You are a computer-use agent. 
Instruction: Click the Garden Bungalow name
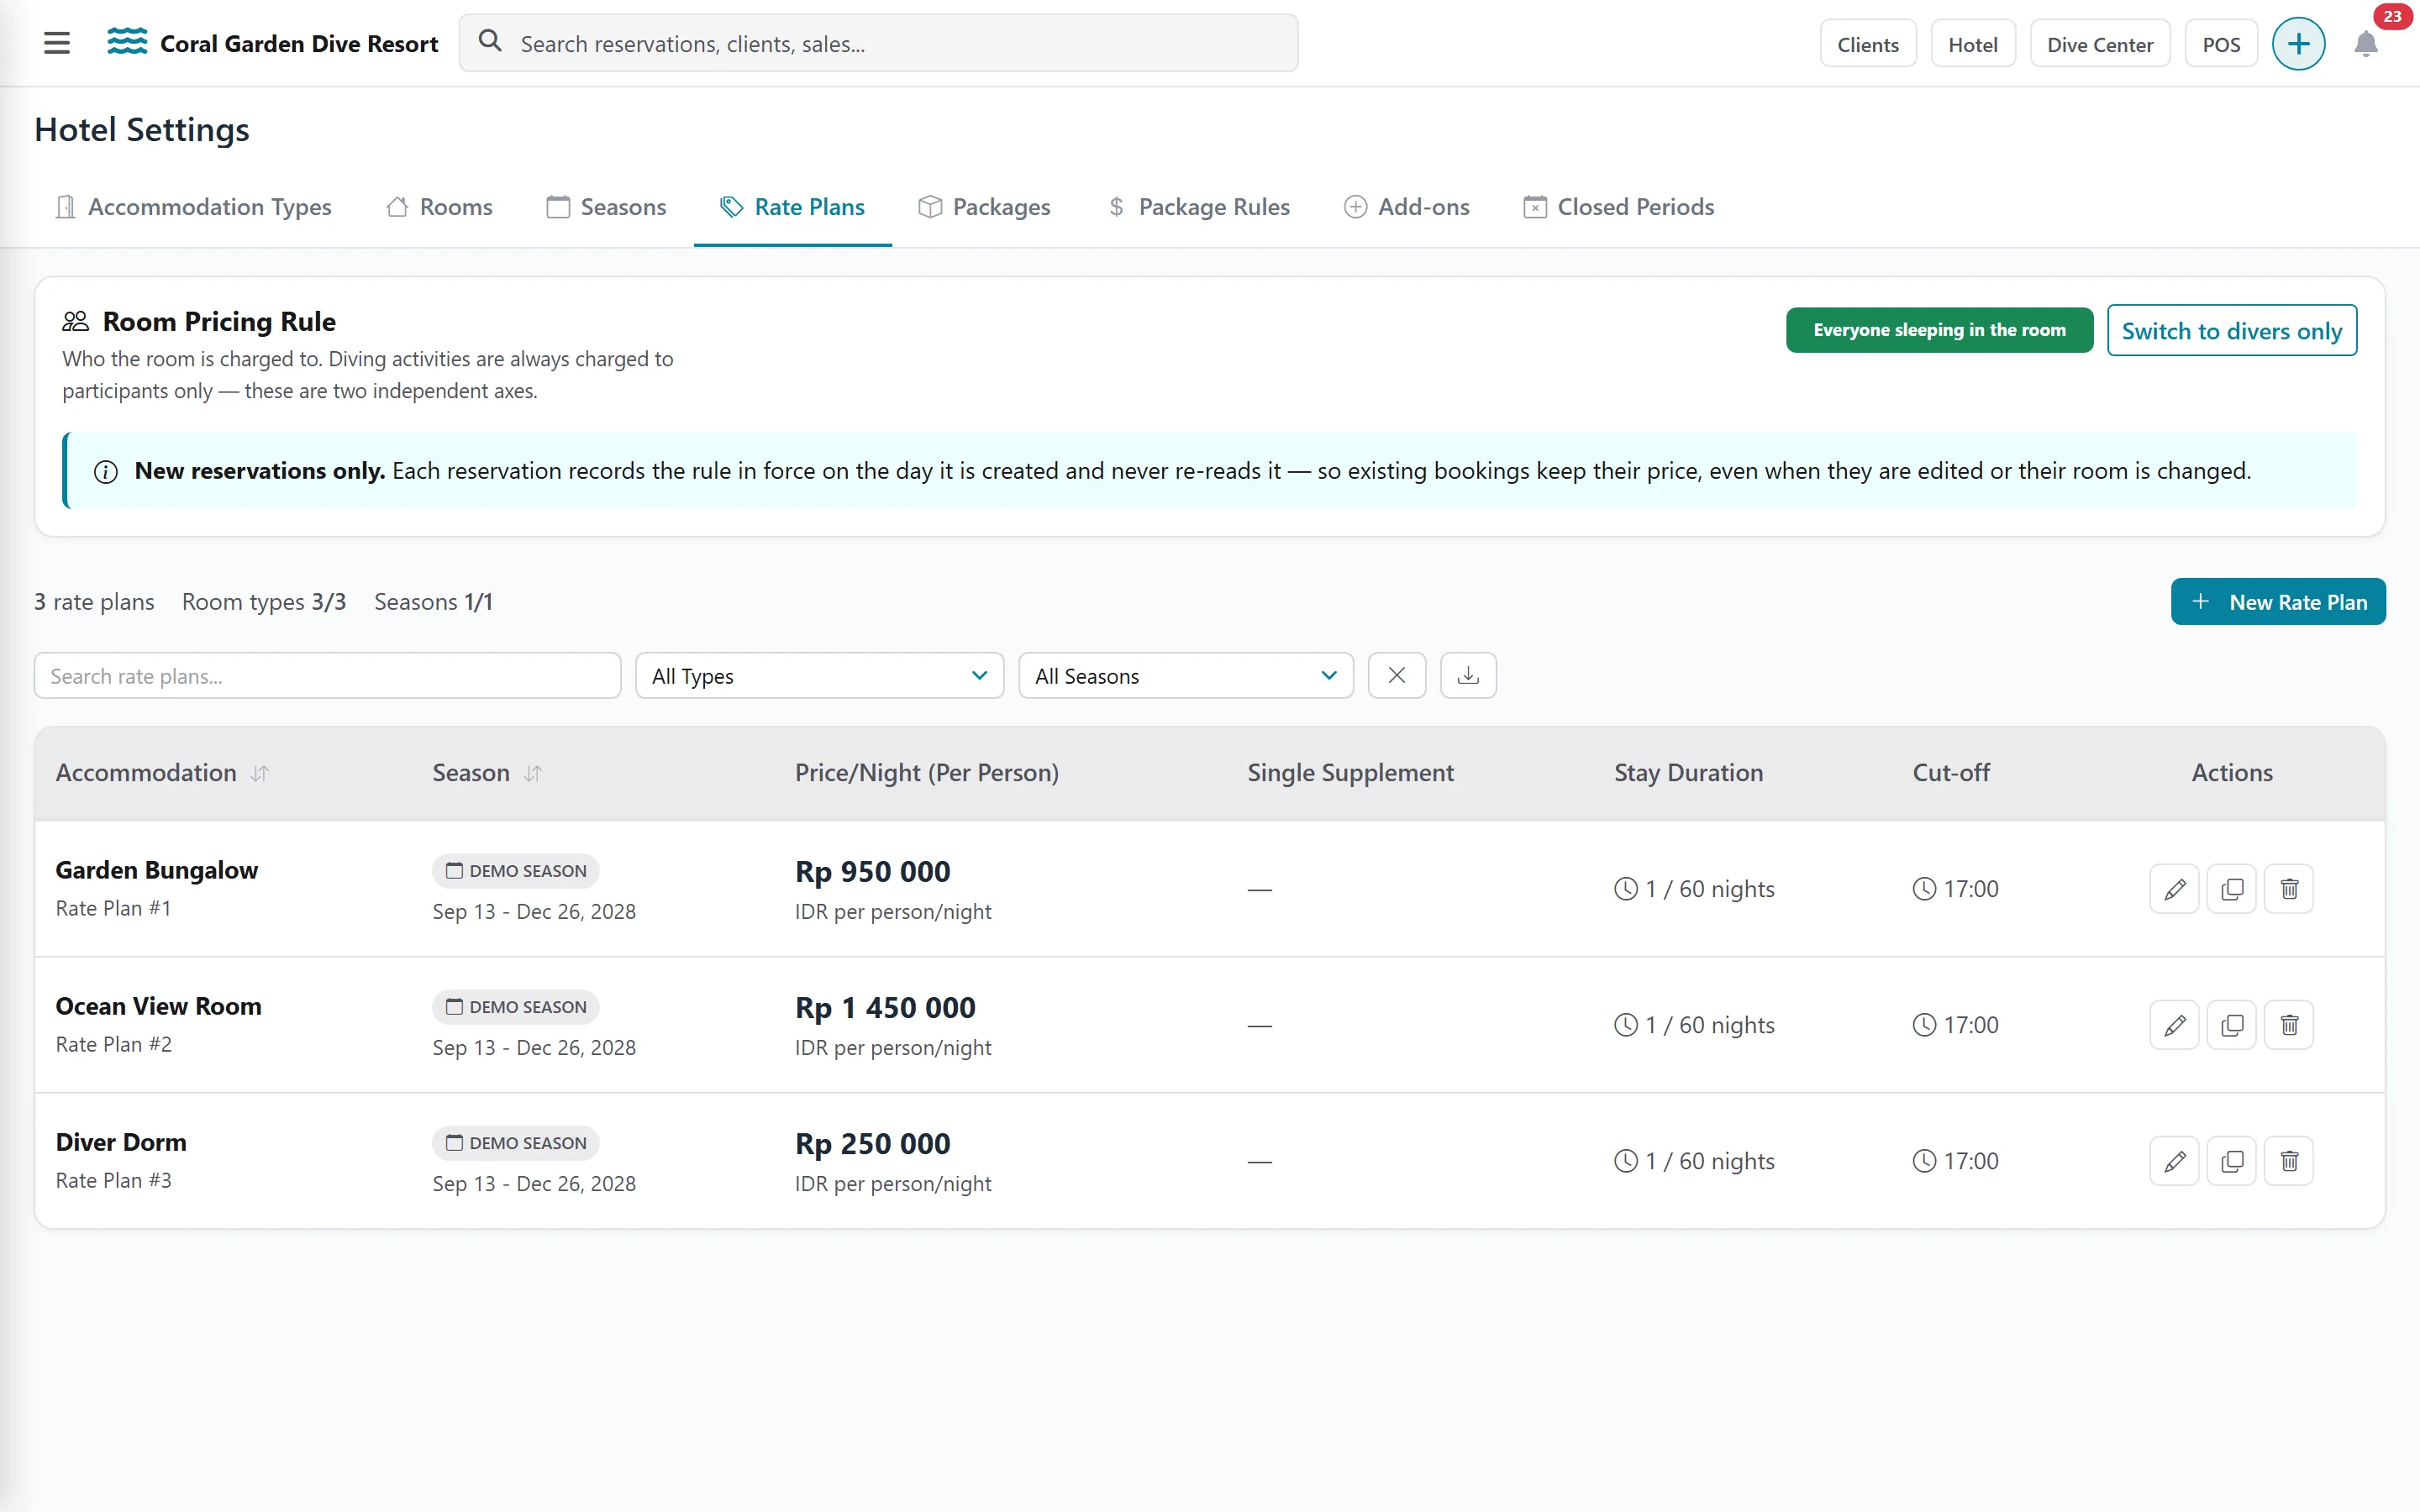(x=157, y=870)
